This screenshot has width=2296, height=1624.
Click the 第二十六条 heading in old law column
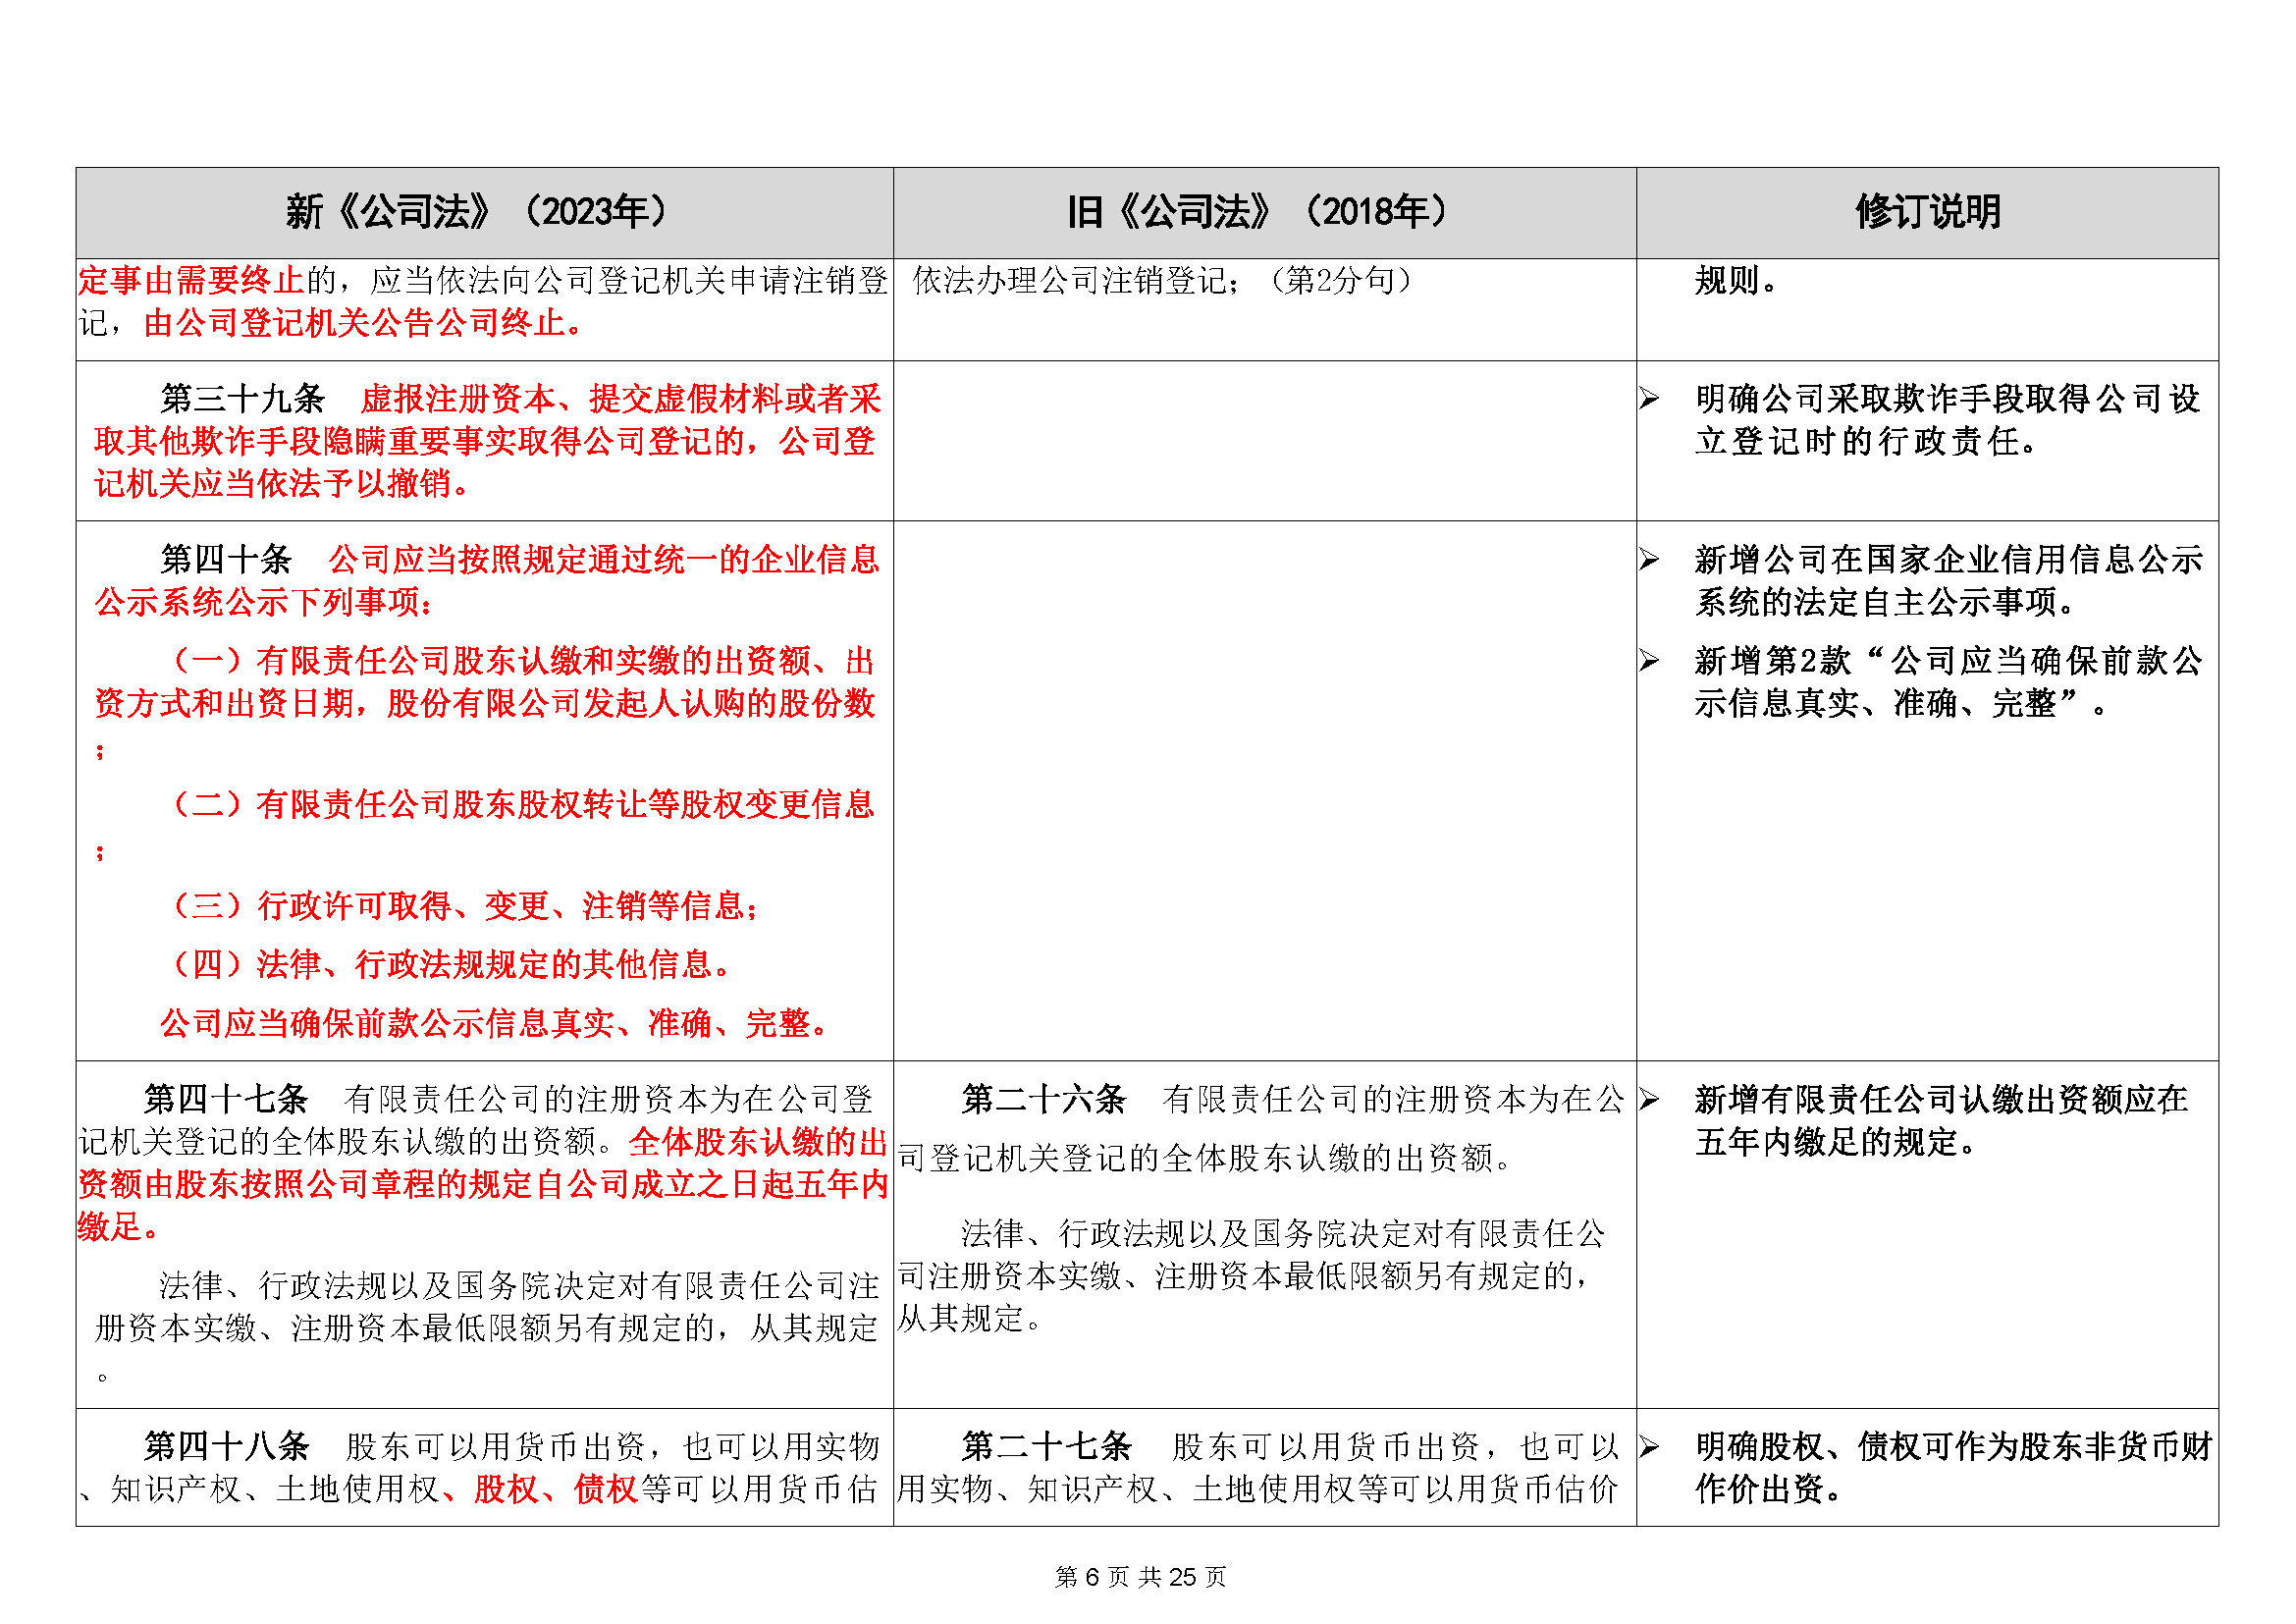1043,1100
